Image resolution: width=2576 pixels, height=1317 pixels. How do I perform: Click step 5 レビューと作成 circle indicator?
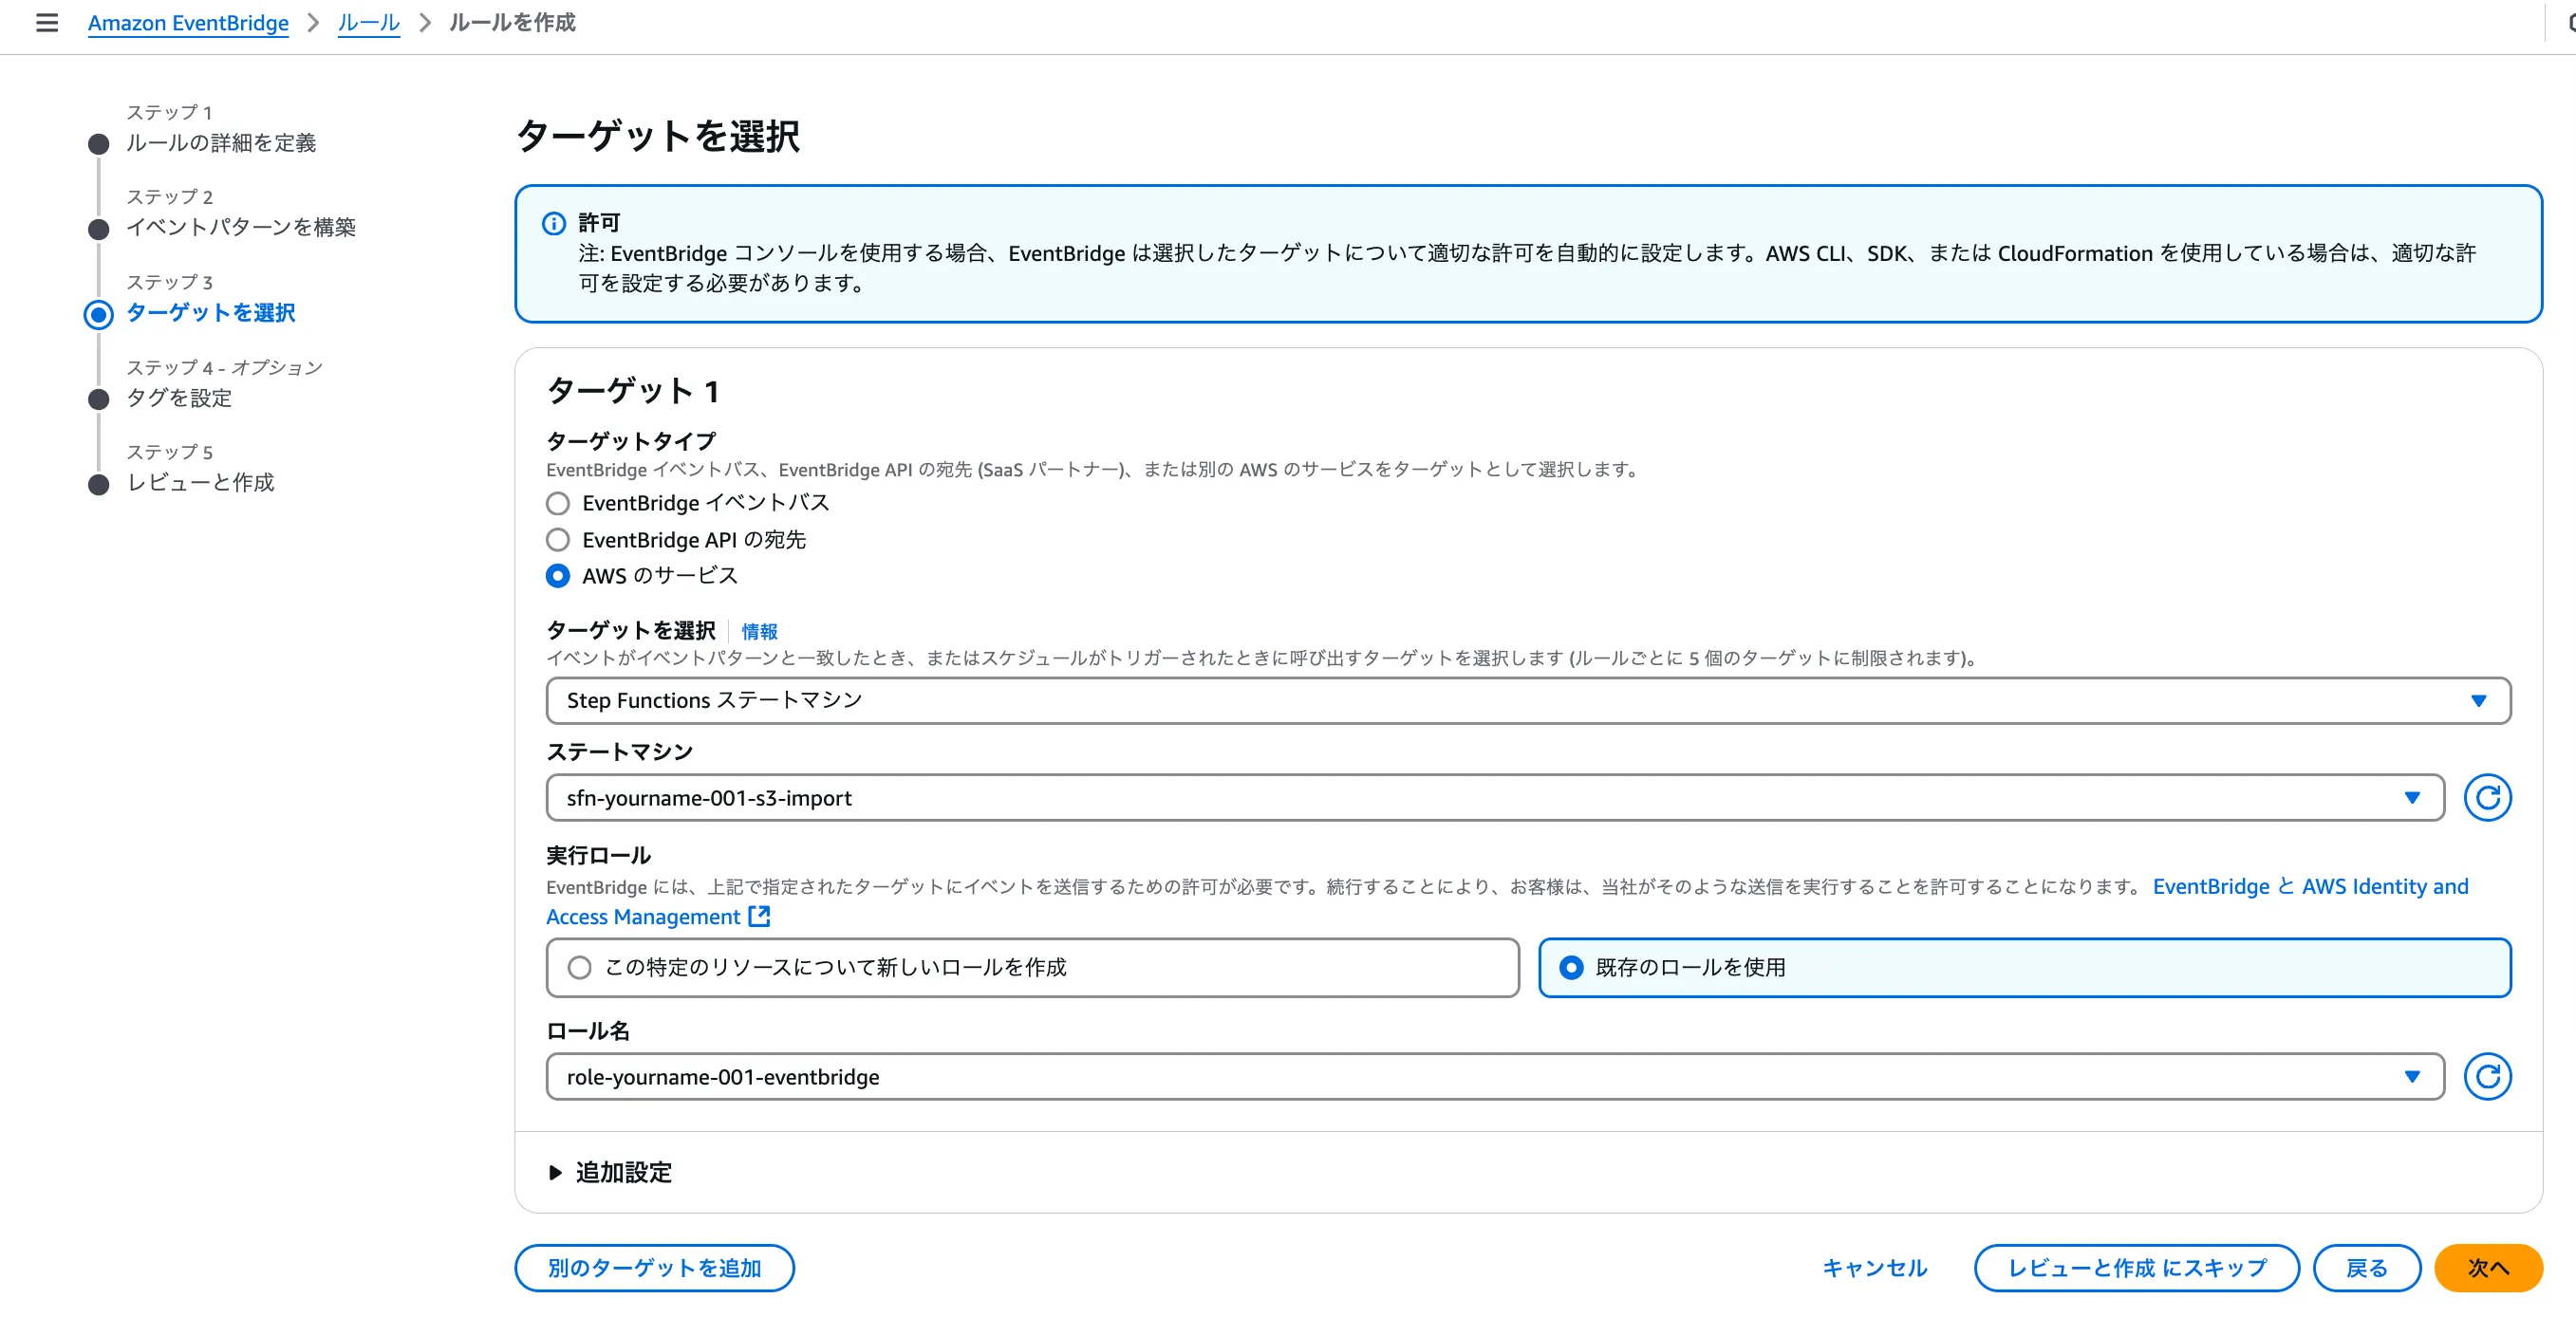pyautogui.click(x=98, y=484)
